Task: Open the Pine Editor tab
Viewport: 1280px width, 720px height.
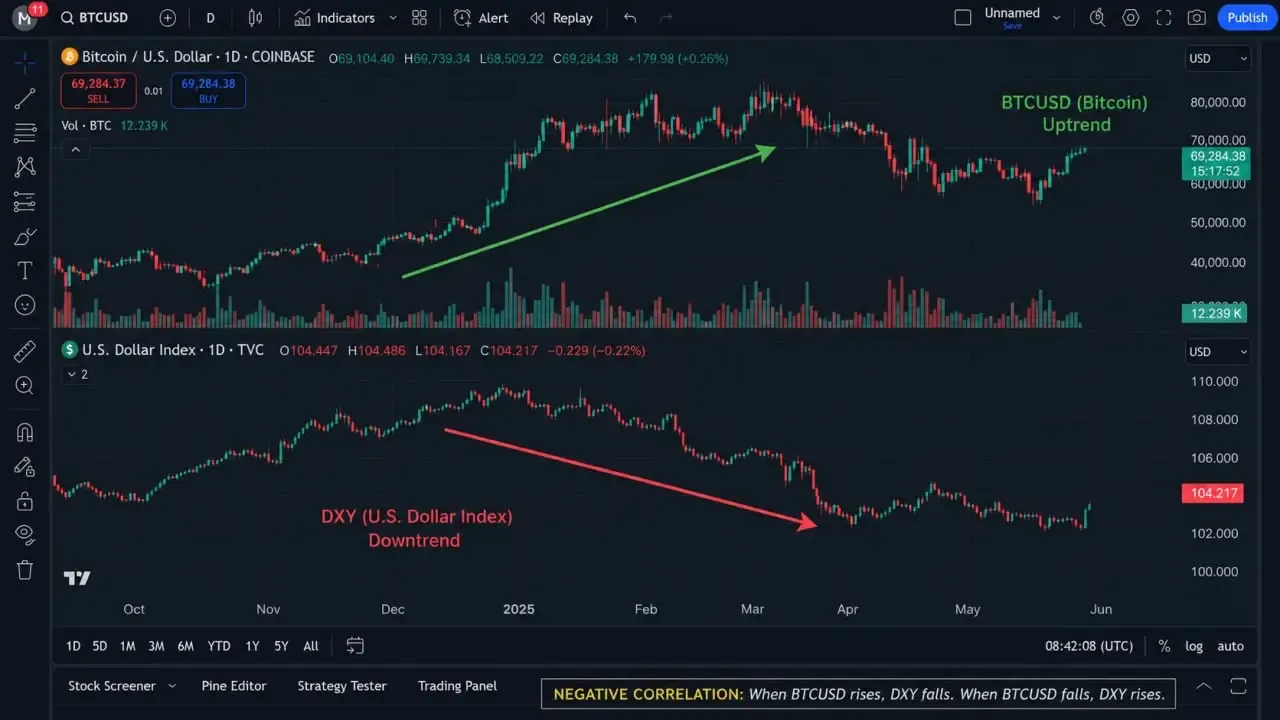Action: (x=234, y=686)
